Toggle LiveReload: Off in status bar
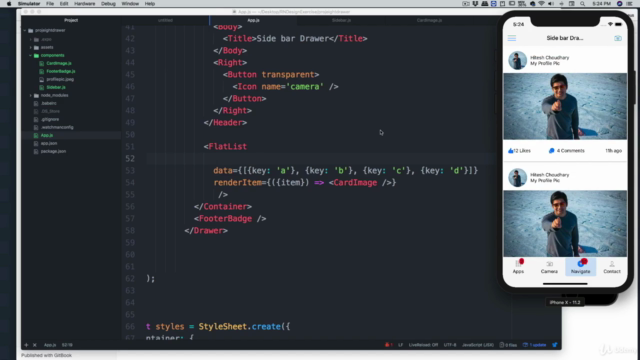The height and width of the screenshot is (360, 640). tap(423, 345)
